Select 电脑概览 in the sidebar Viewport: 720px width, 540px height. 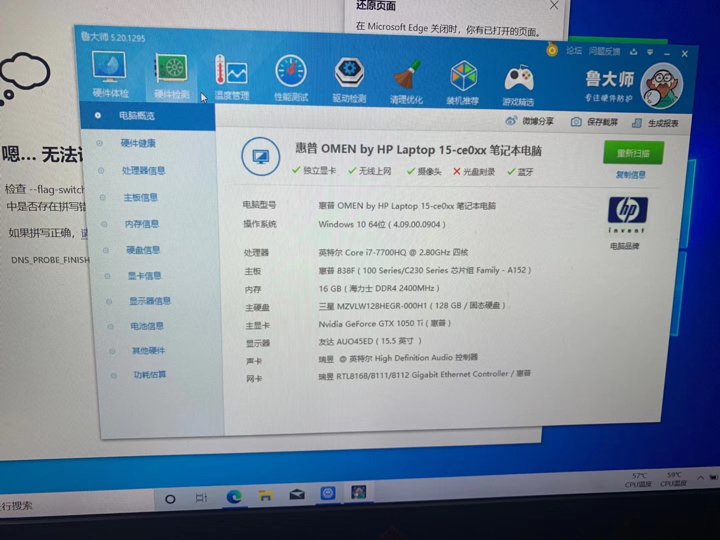coord(148,116)
